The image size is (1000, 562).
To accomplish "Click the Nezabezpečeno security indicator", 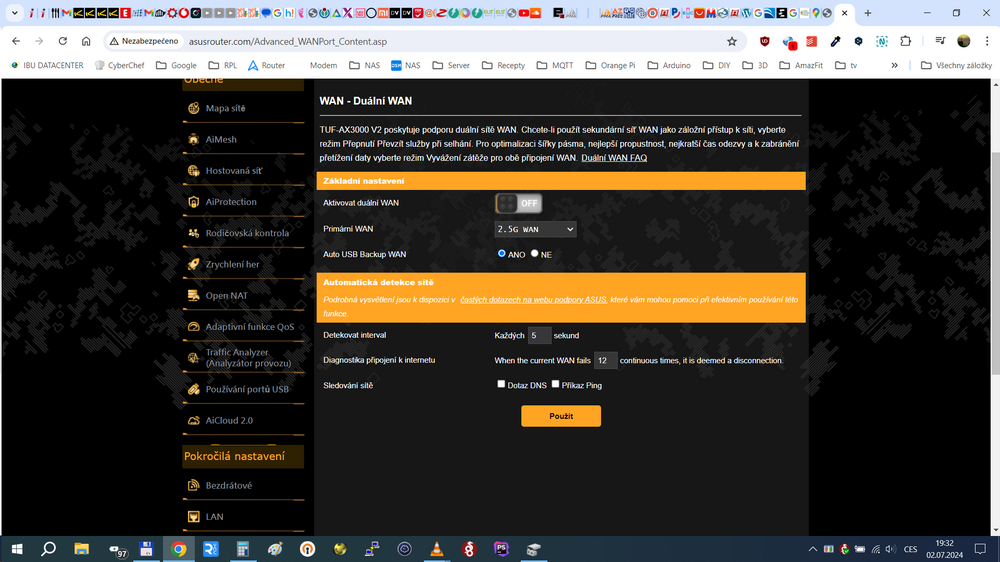I will coord(144,41).
